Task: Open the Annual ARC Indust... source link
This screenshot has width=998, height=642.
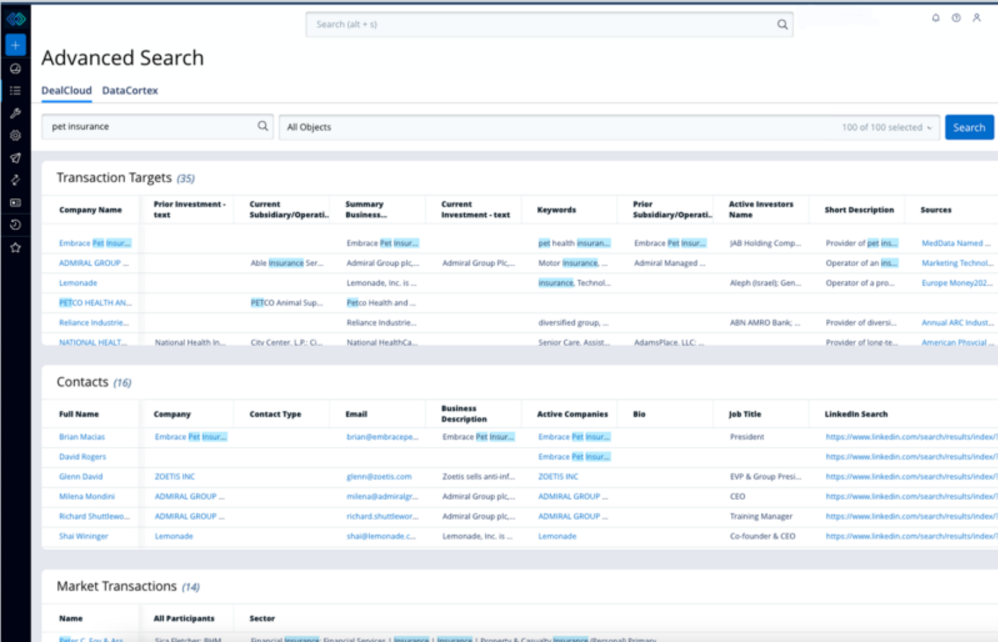Action: point(957,323)
